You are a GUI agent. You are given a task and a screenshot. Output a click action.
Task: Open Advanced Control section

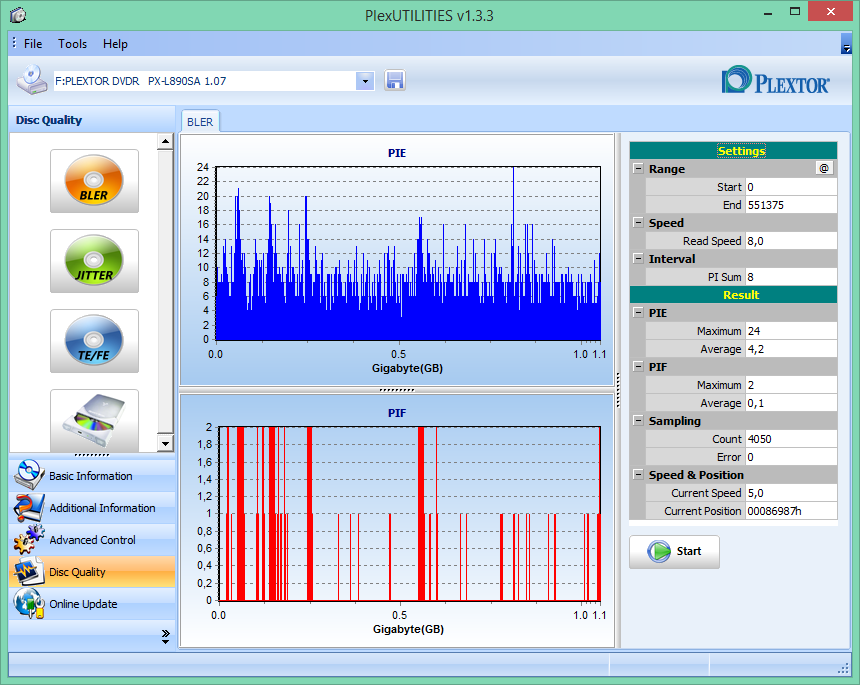[x=92, y=540]
